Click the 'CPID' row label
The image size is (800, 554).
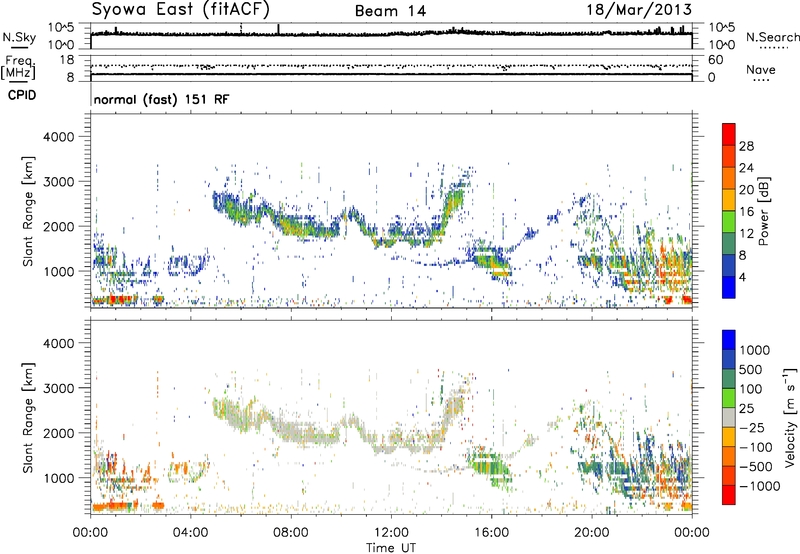[22, 95]
